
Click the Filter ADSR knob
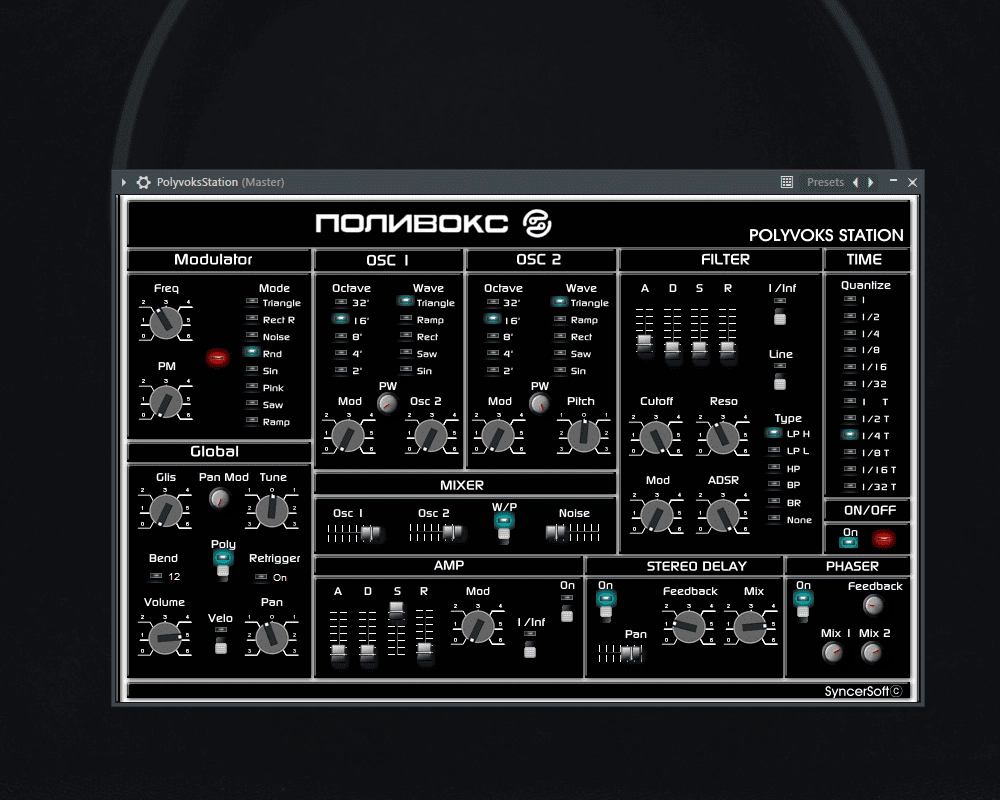[x=723, y=516]
